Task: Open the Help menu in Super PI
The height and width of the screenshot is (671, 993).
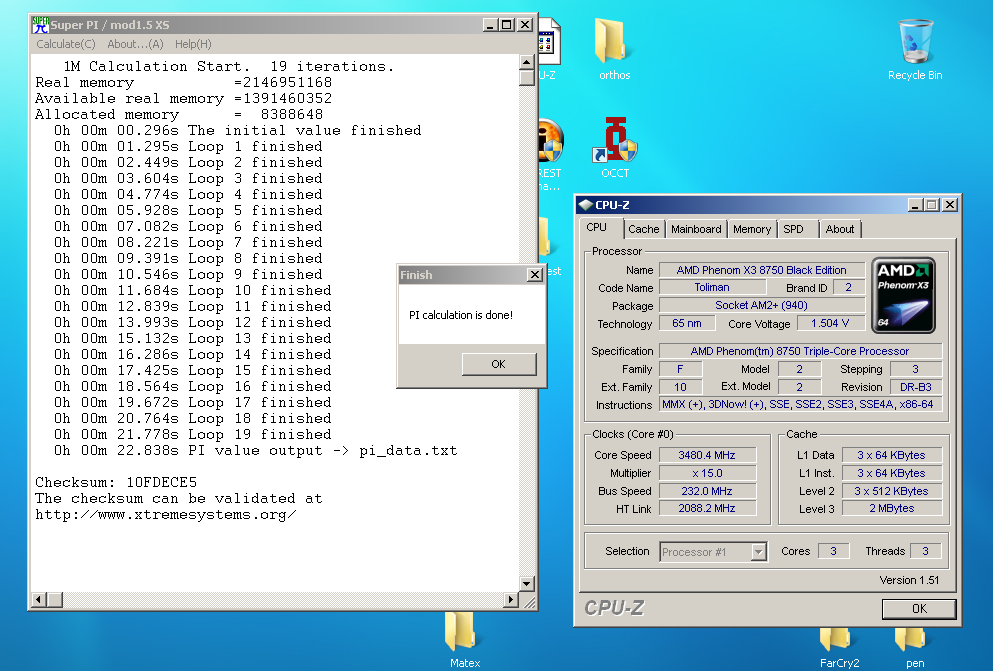Action: [193, 44]
